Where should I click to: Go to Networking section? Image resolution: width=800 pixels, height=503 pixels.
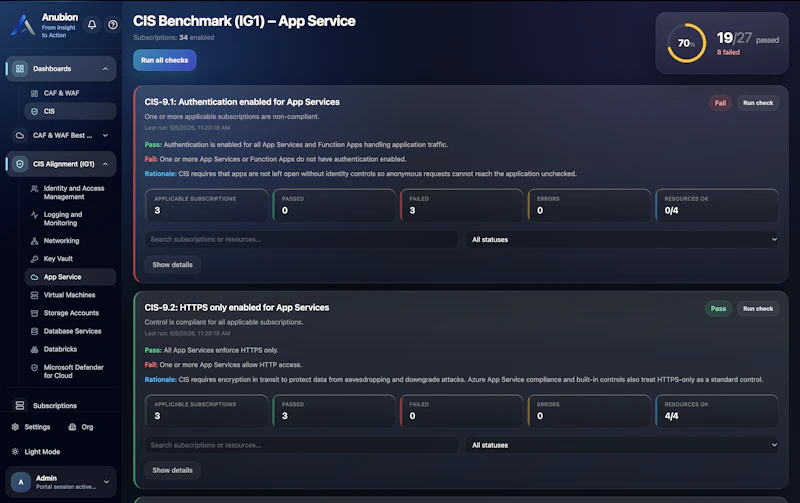[70, 241]
